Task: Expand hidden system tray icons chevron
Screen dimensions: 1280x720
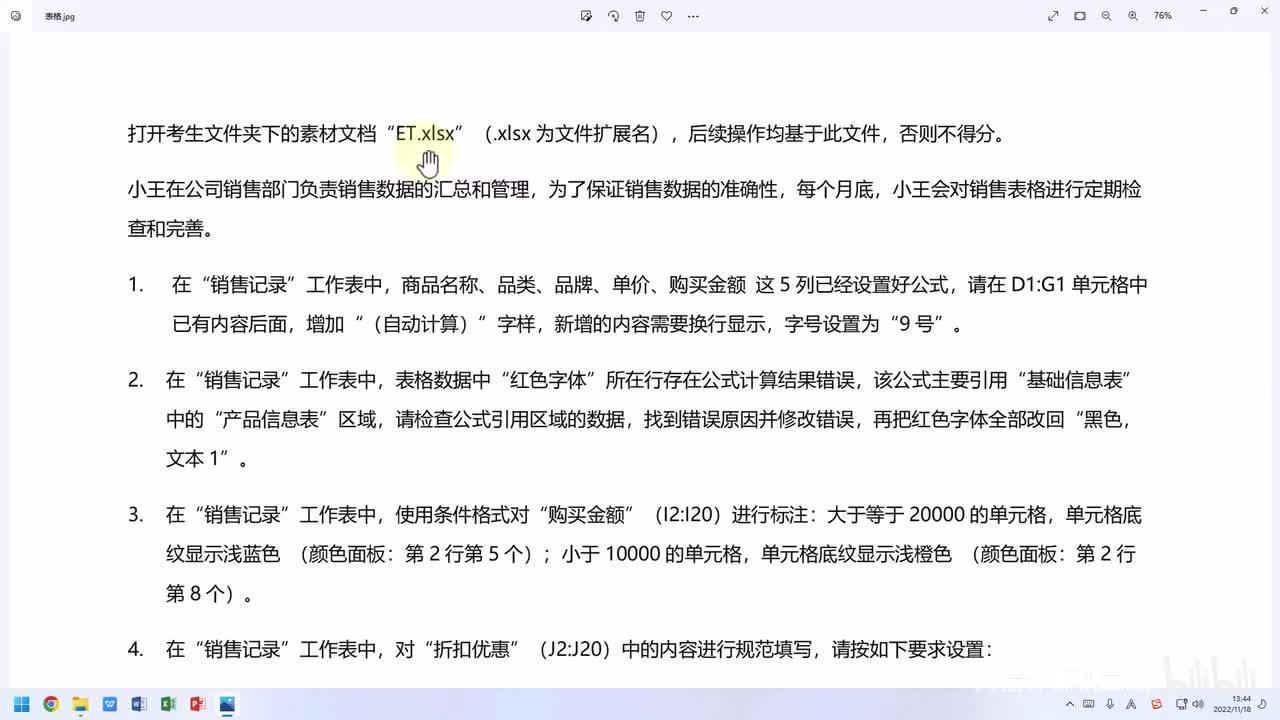Action: (1071, 704)
